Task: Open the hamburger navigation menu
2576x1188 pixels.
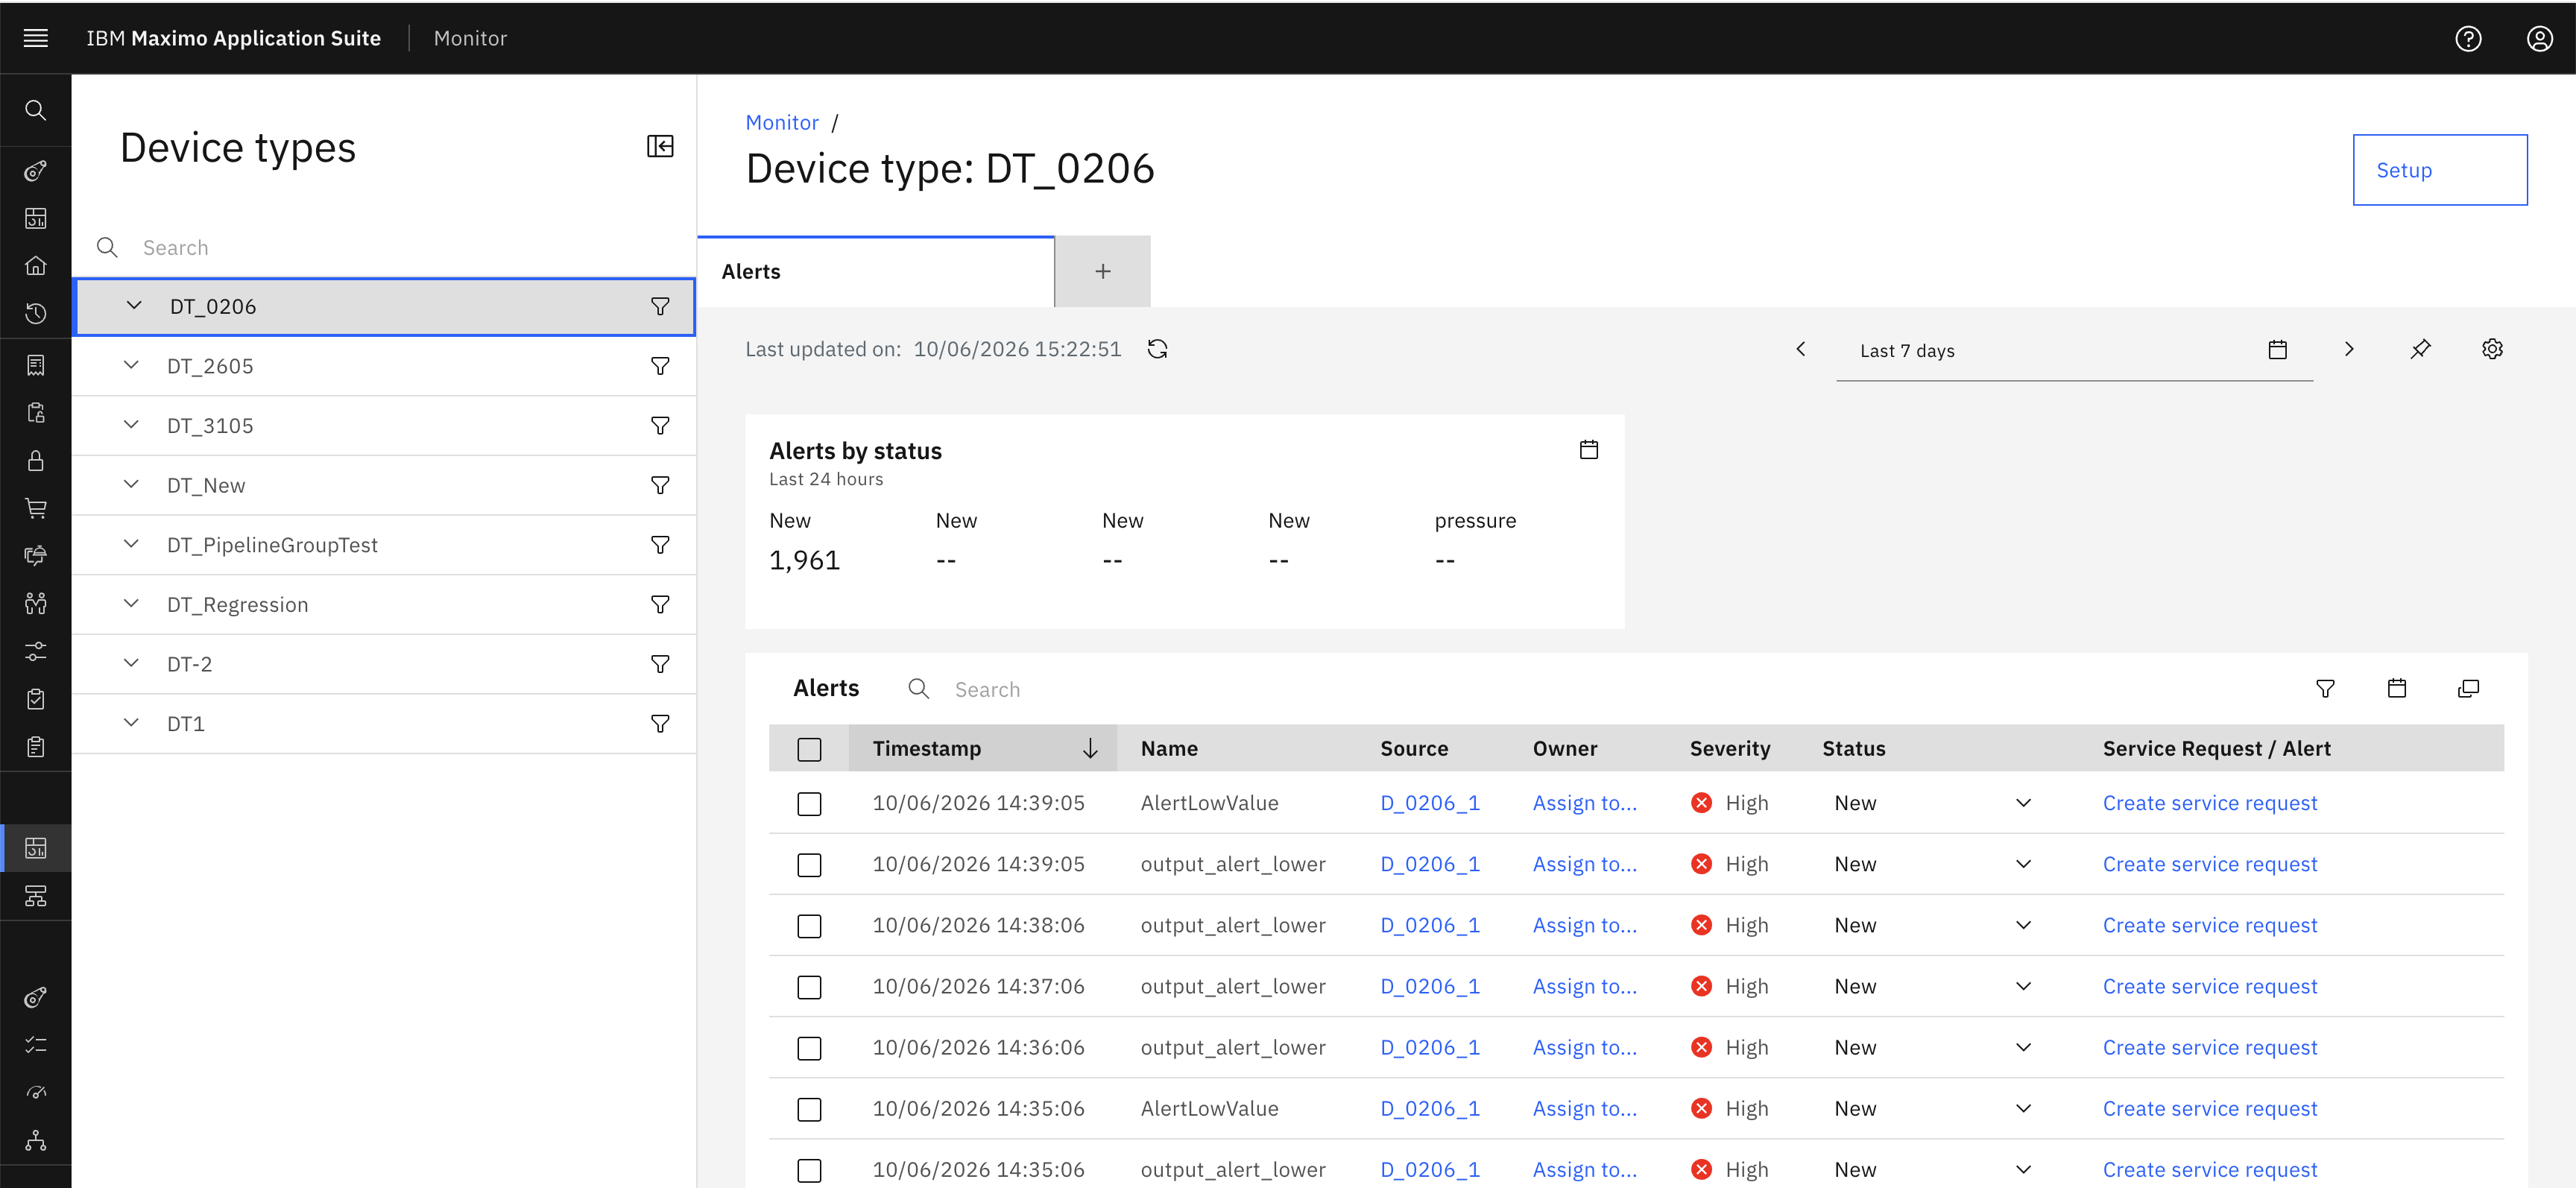Action: [36, 38]
